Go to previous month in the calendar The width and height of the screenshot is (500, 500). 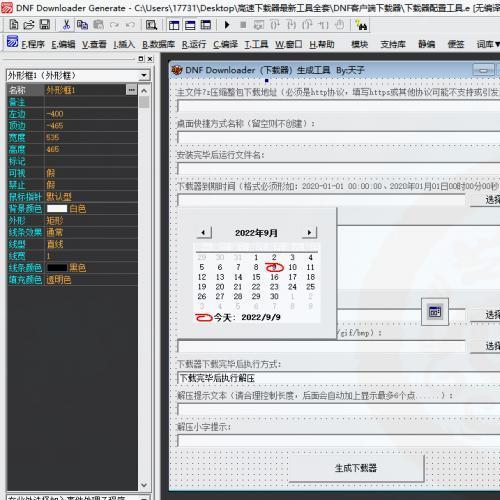point(203,232)
